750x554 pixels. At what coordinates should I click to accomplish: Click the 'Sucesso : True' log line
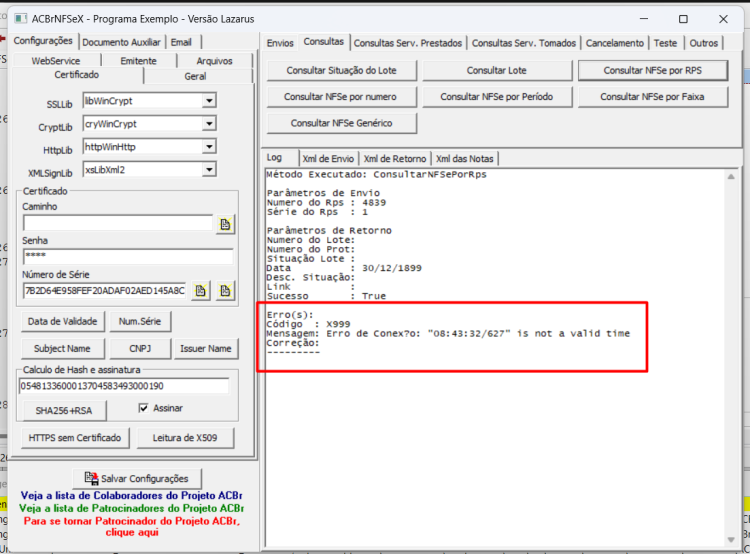click(326, 296)
